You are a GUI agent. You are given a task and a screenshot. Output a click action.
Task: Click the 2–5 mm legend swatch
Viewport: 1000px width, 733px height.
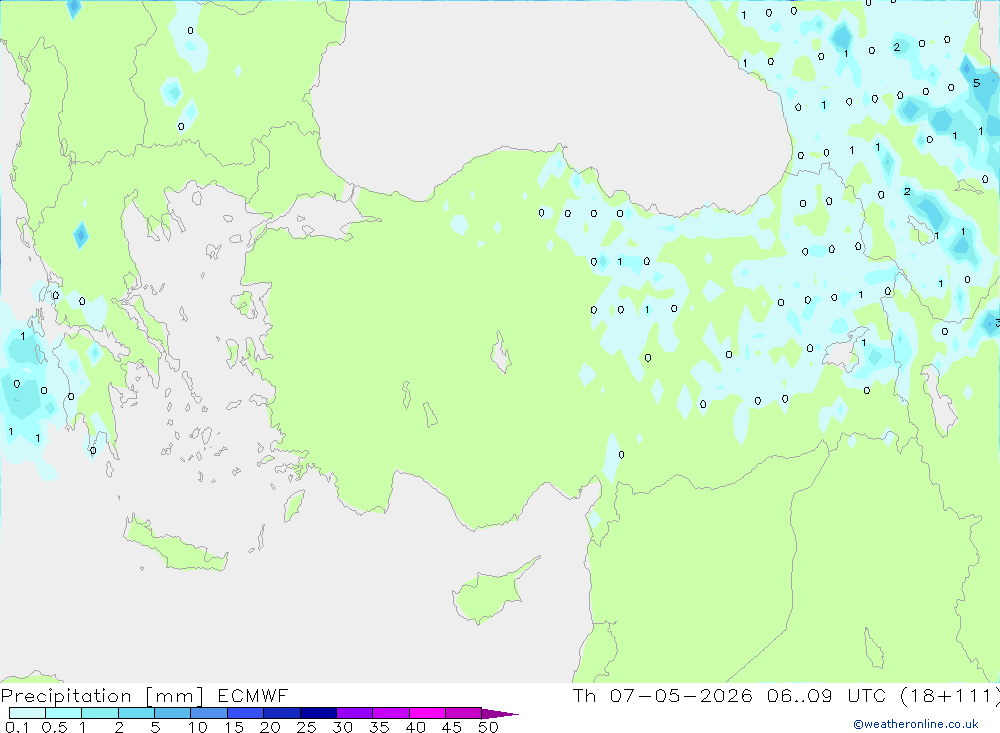(136, 713)
